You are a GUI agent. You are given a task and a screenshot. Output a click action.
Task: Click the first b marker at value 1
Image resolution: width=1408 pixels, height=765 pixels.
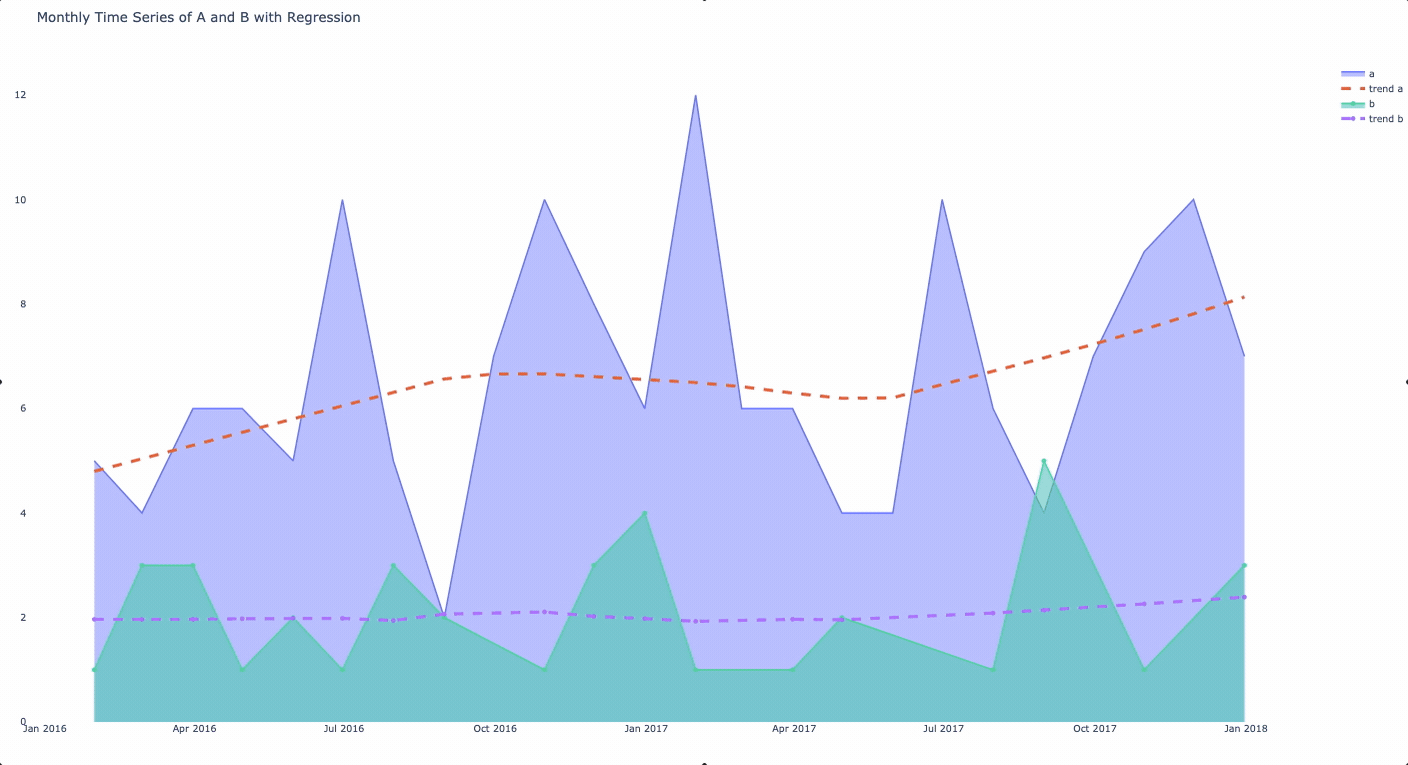pos(94,670)
